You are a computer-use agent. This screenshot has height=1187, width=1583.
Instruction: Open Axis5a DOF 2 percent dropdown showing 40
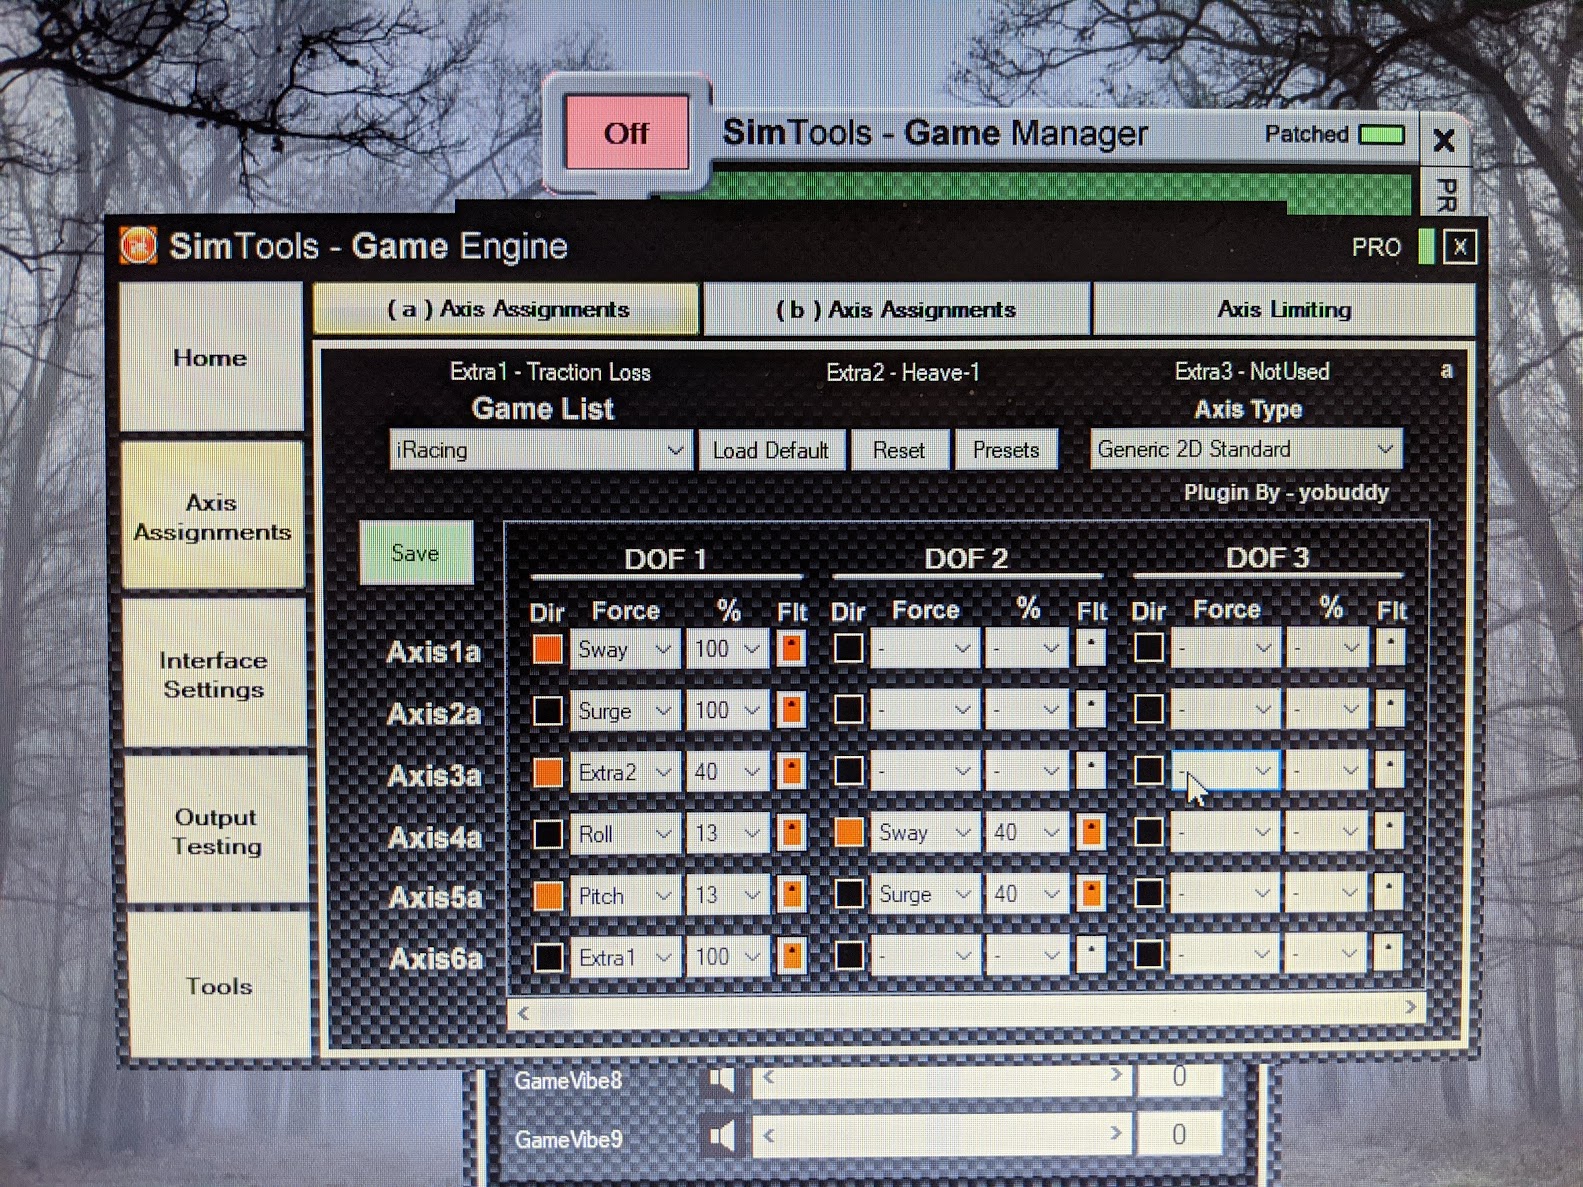[1027, 894]
